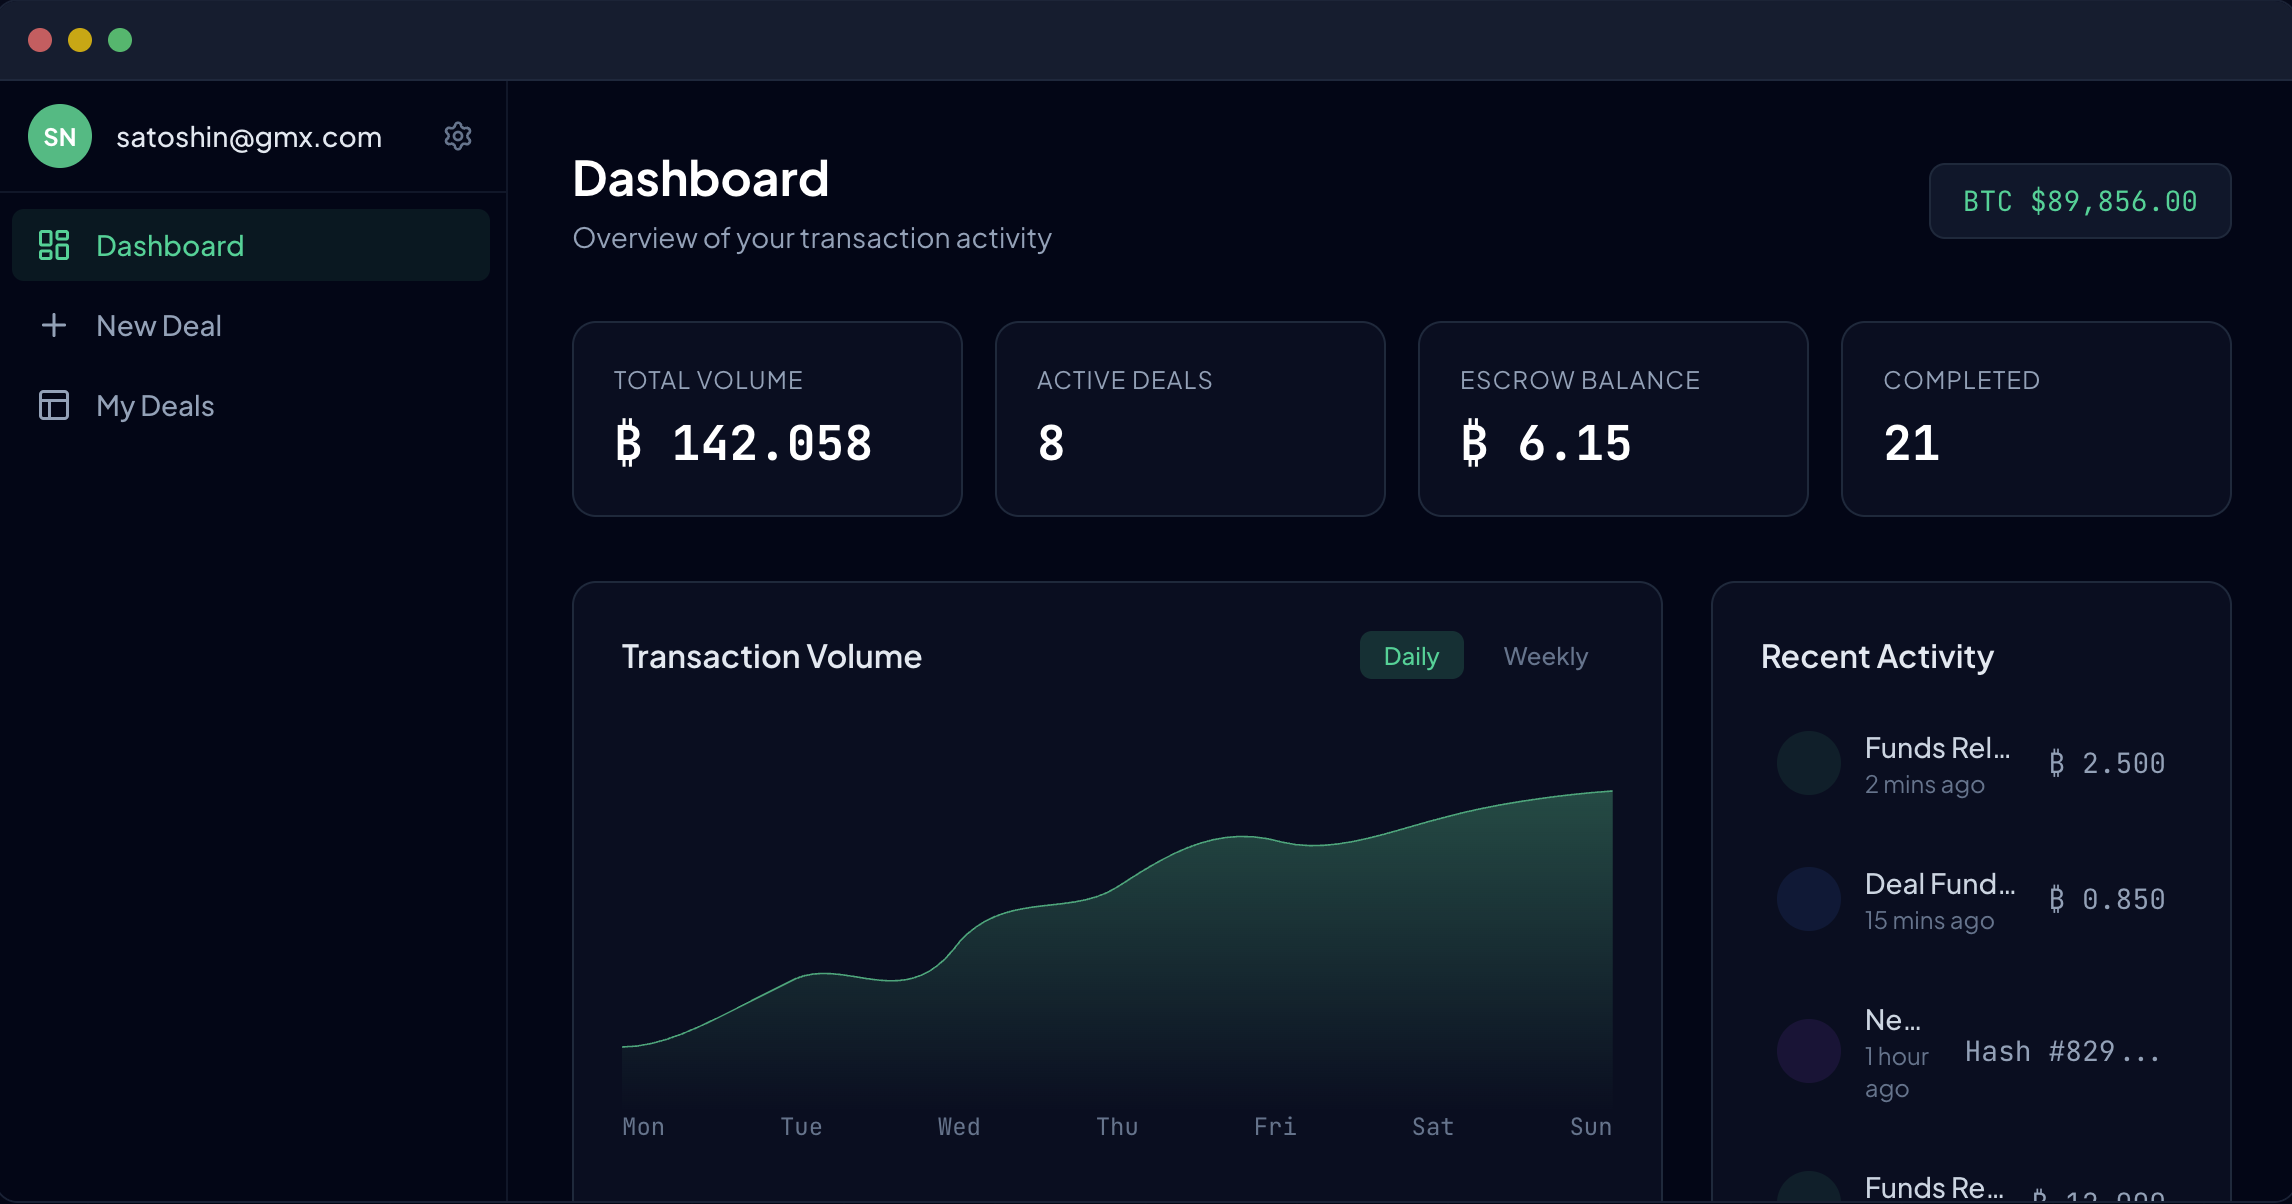Viewport: 2292px width, 1204px height.
Task: Click the My Deals table icon
Action: (54, 405)
